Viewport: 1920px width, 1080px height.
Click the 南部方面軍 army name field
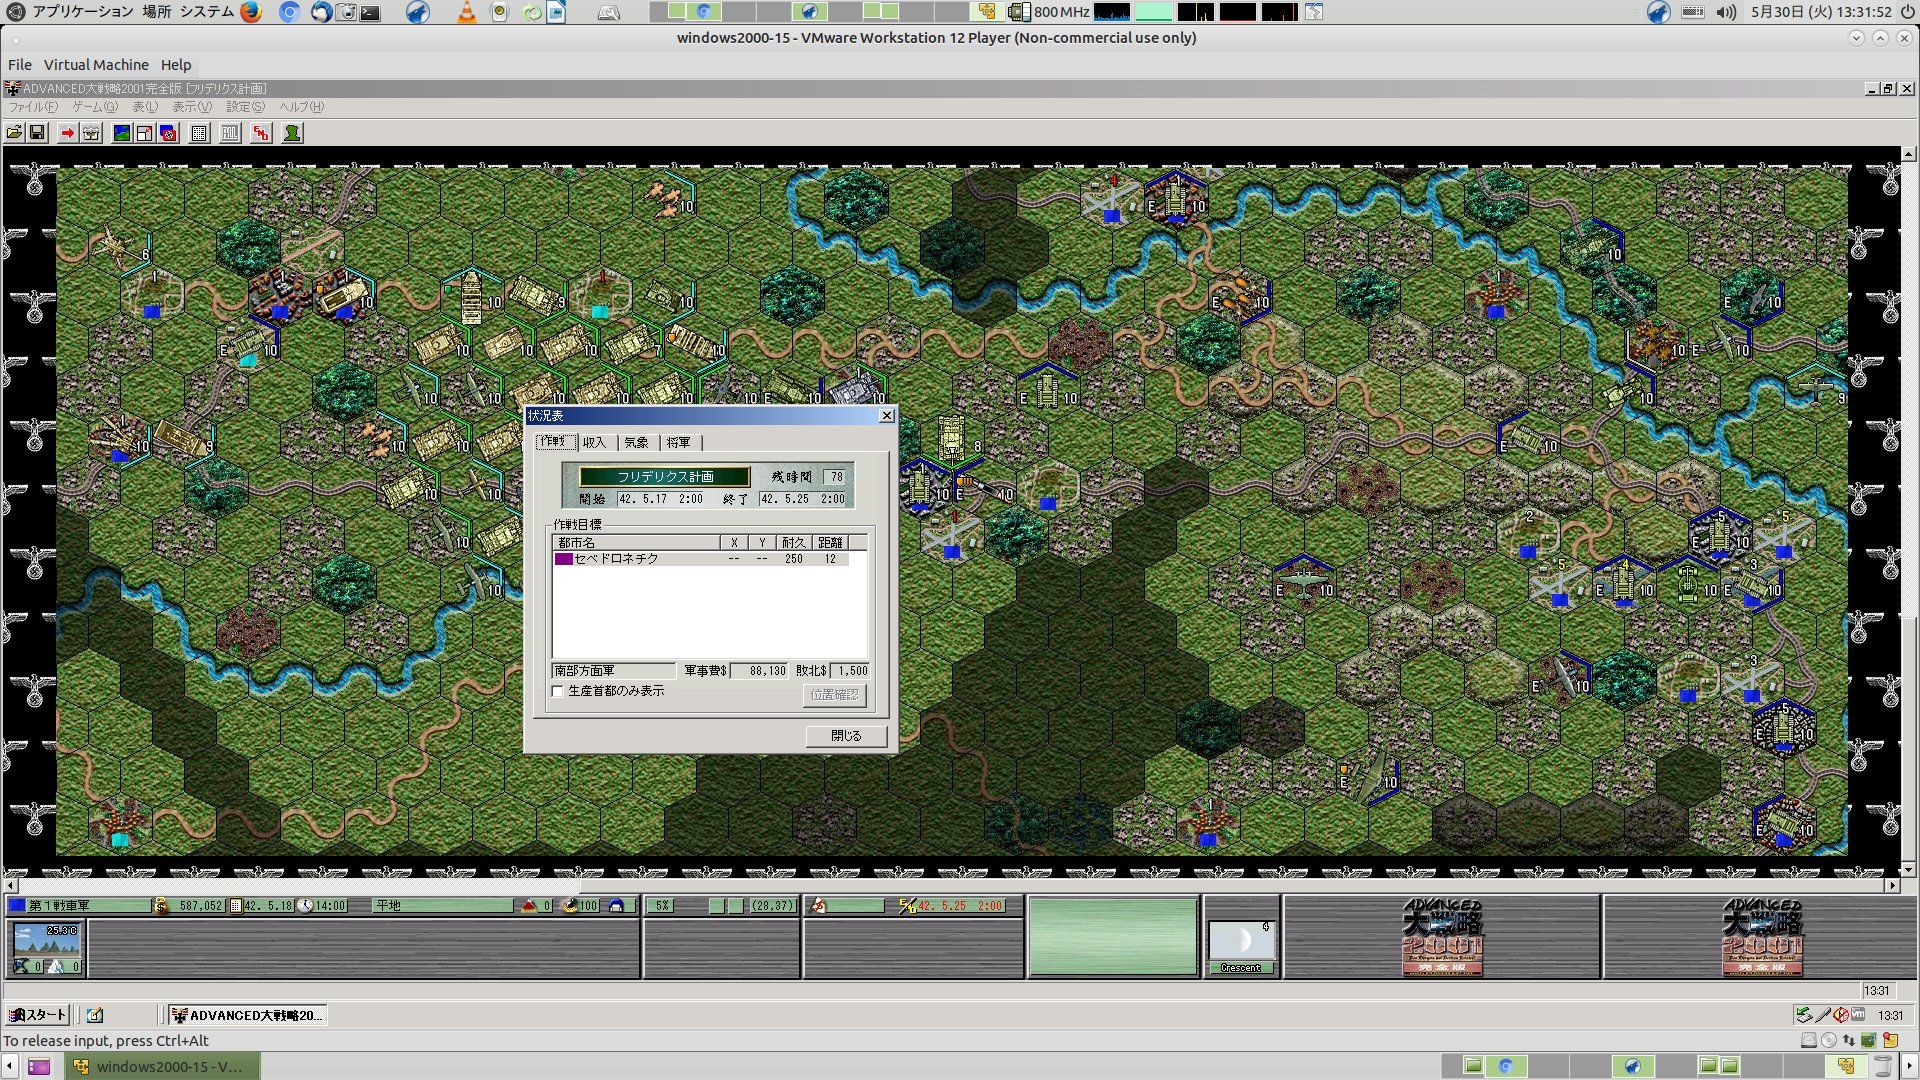[x=613, y=671]
